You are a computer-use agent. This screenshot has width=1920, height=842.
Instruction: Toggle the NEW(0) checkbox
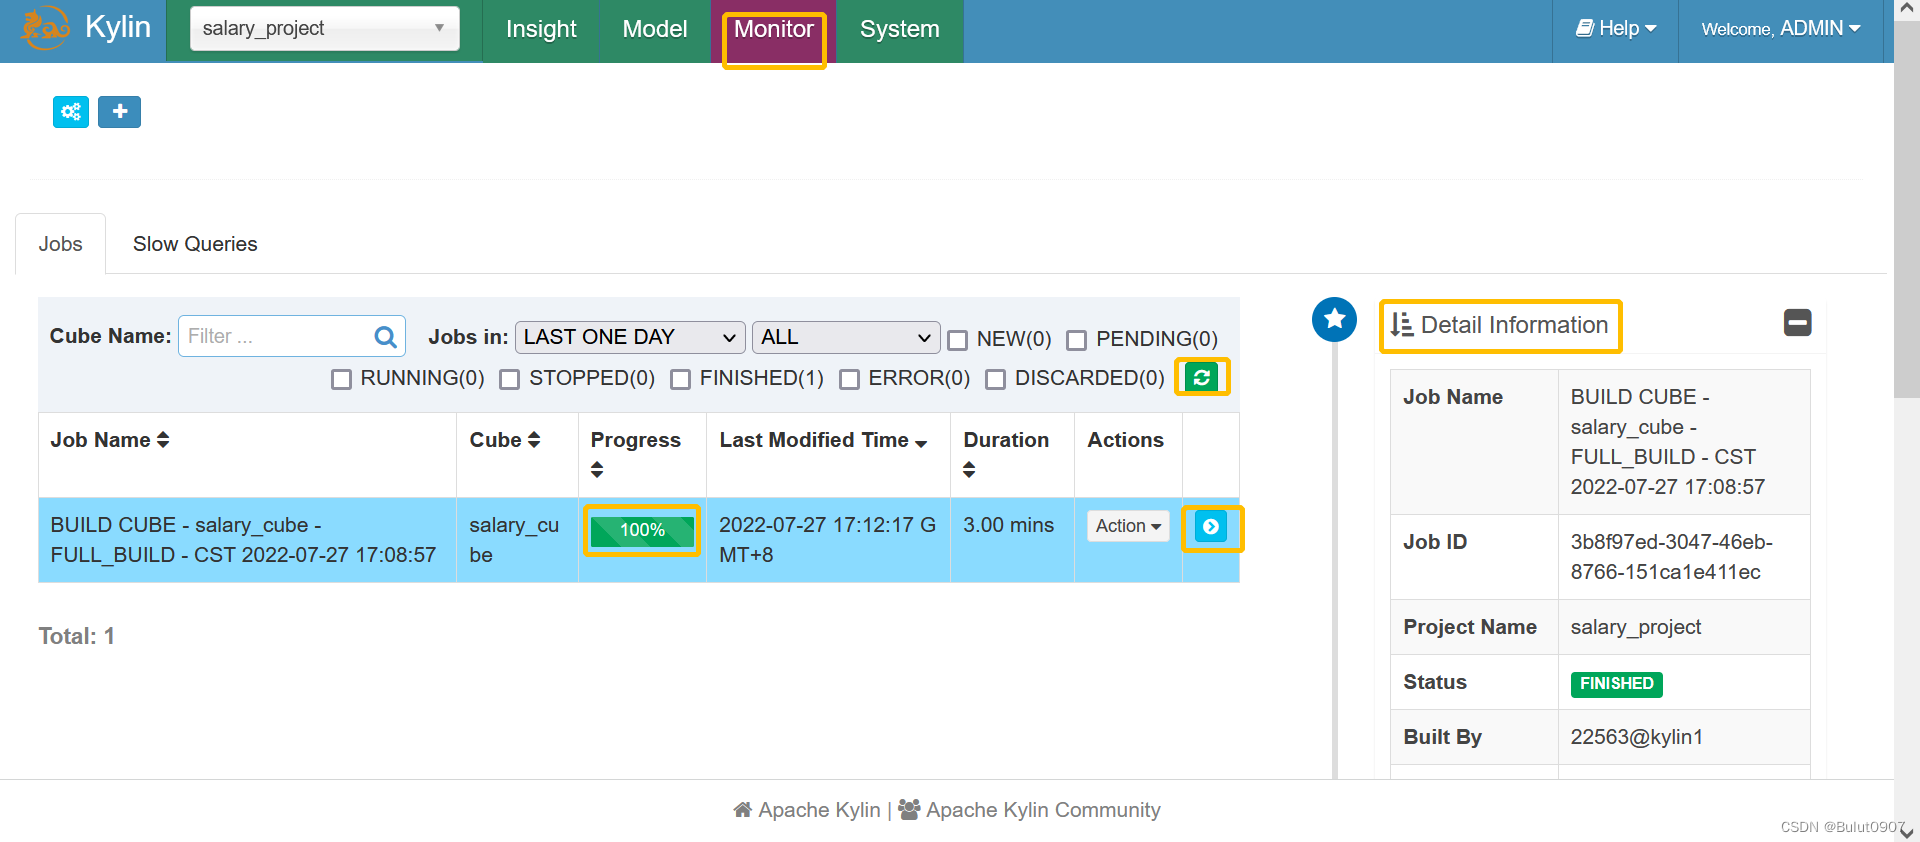tap(957, 340)
